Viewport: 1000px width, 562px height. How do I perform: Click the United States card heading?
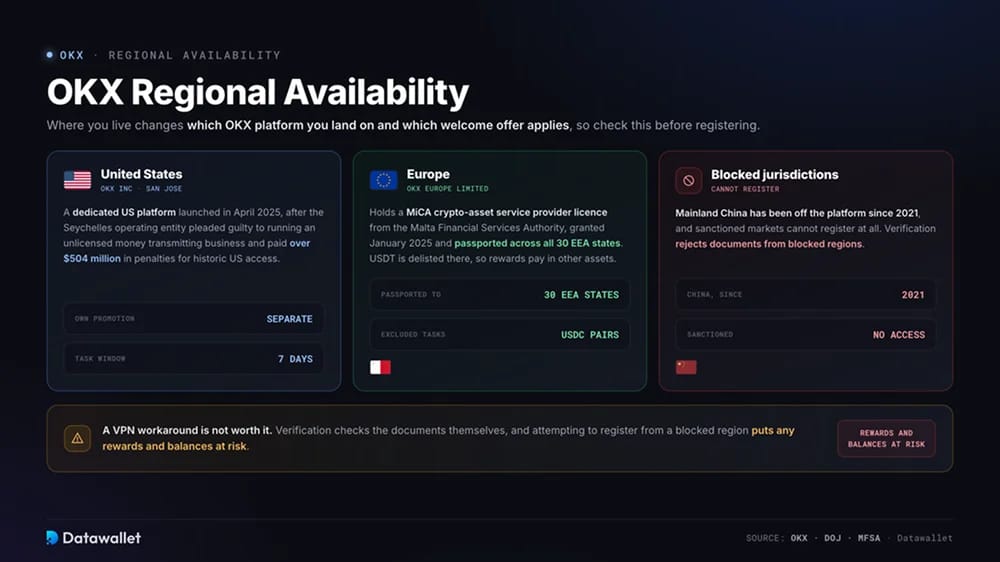coord(141,174)
